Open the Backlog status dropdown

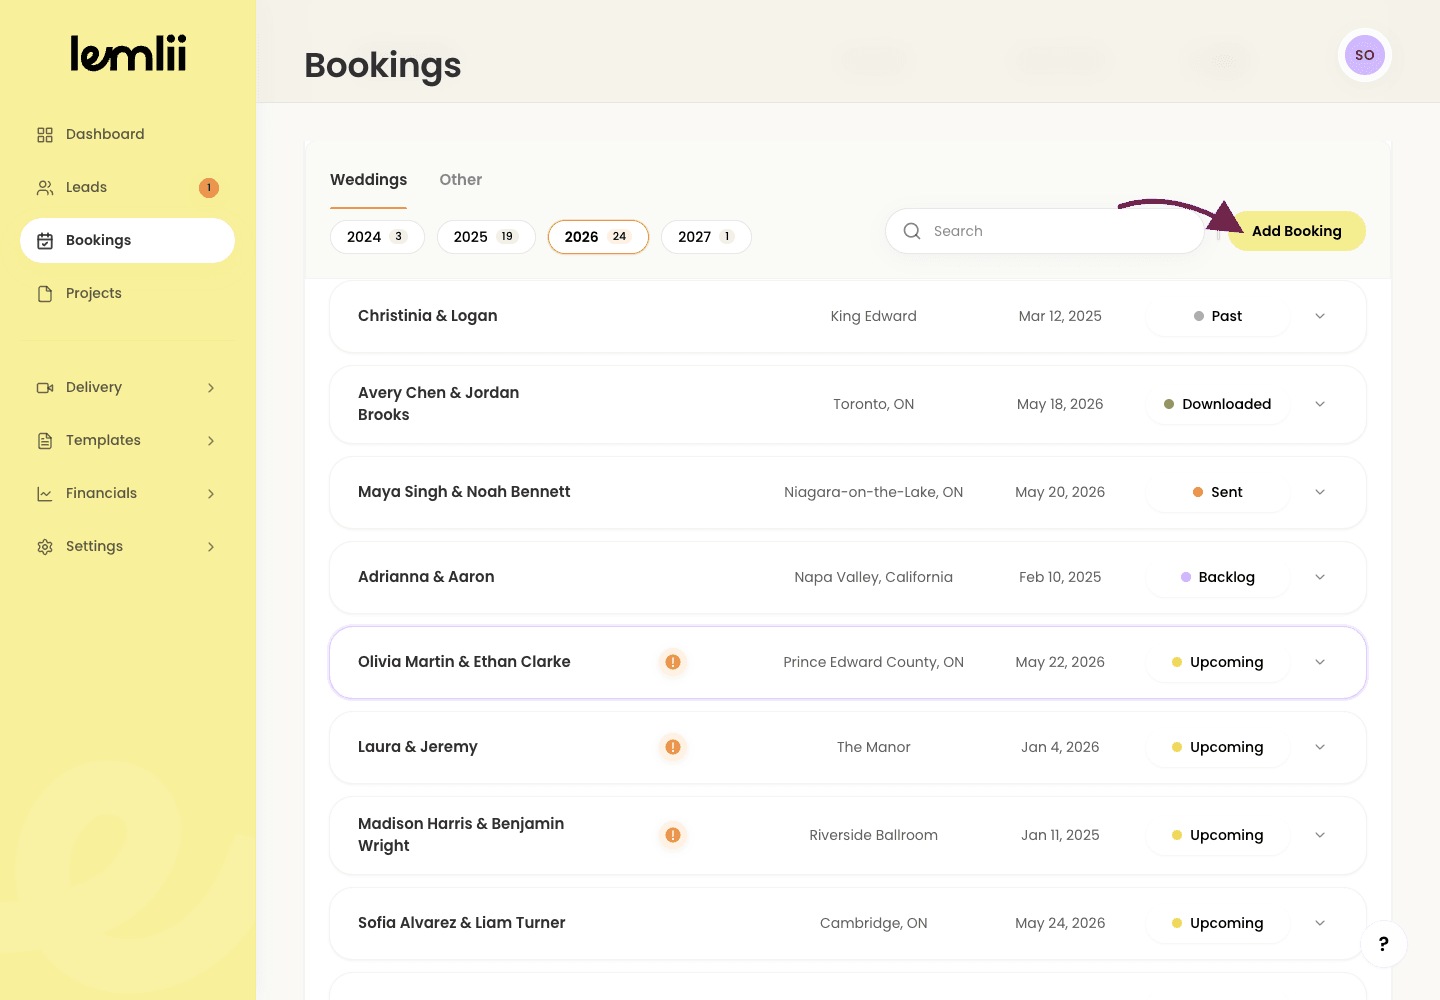[1218, 577]
